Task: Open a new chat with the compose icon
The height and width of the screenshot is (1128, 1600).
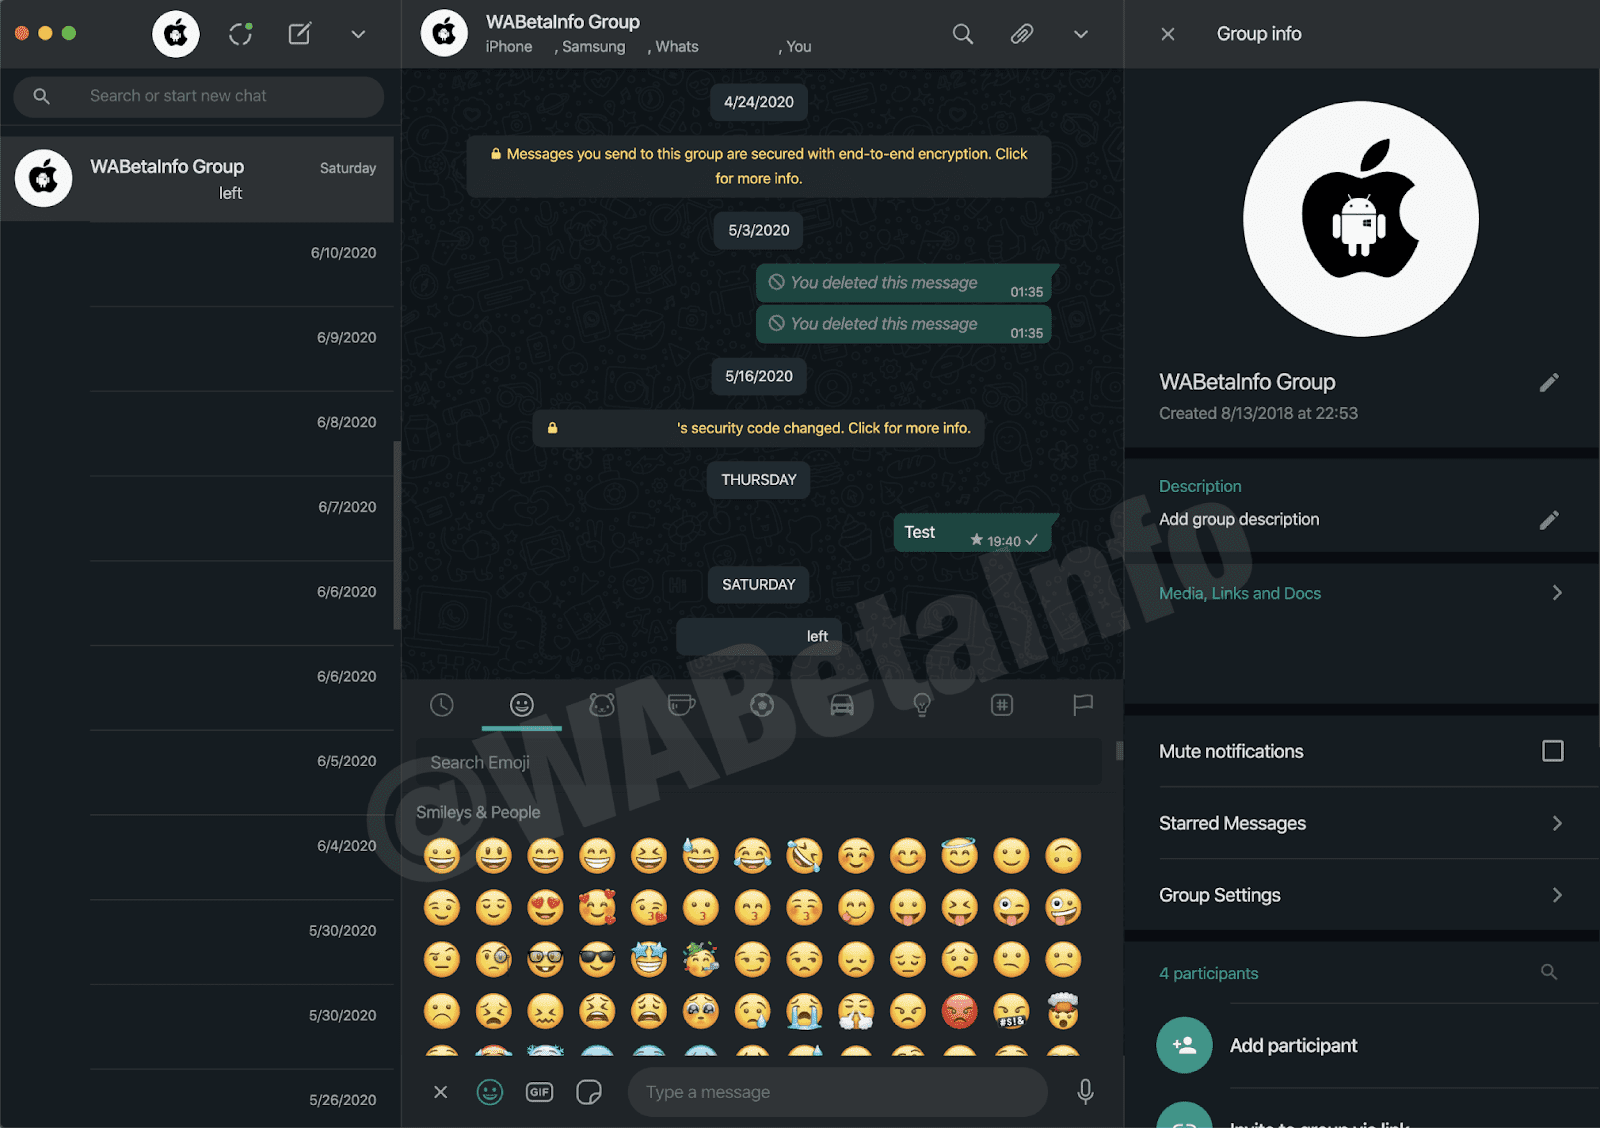Action: tap(299, 33)
